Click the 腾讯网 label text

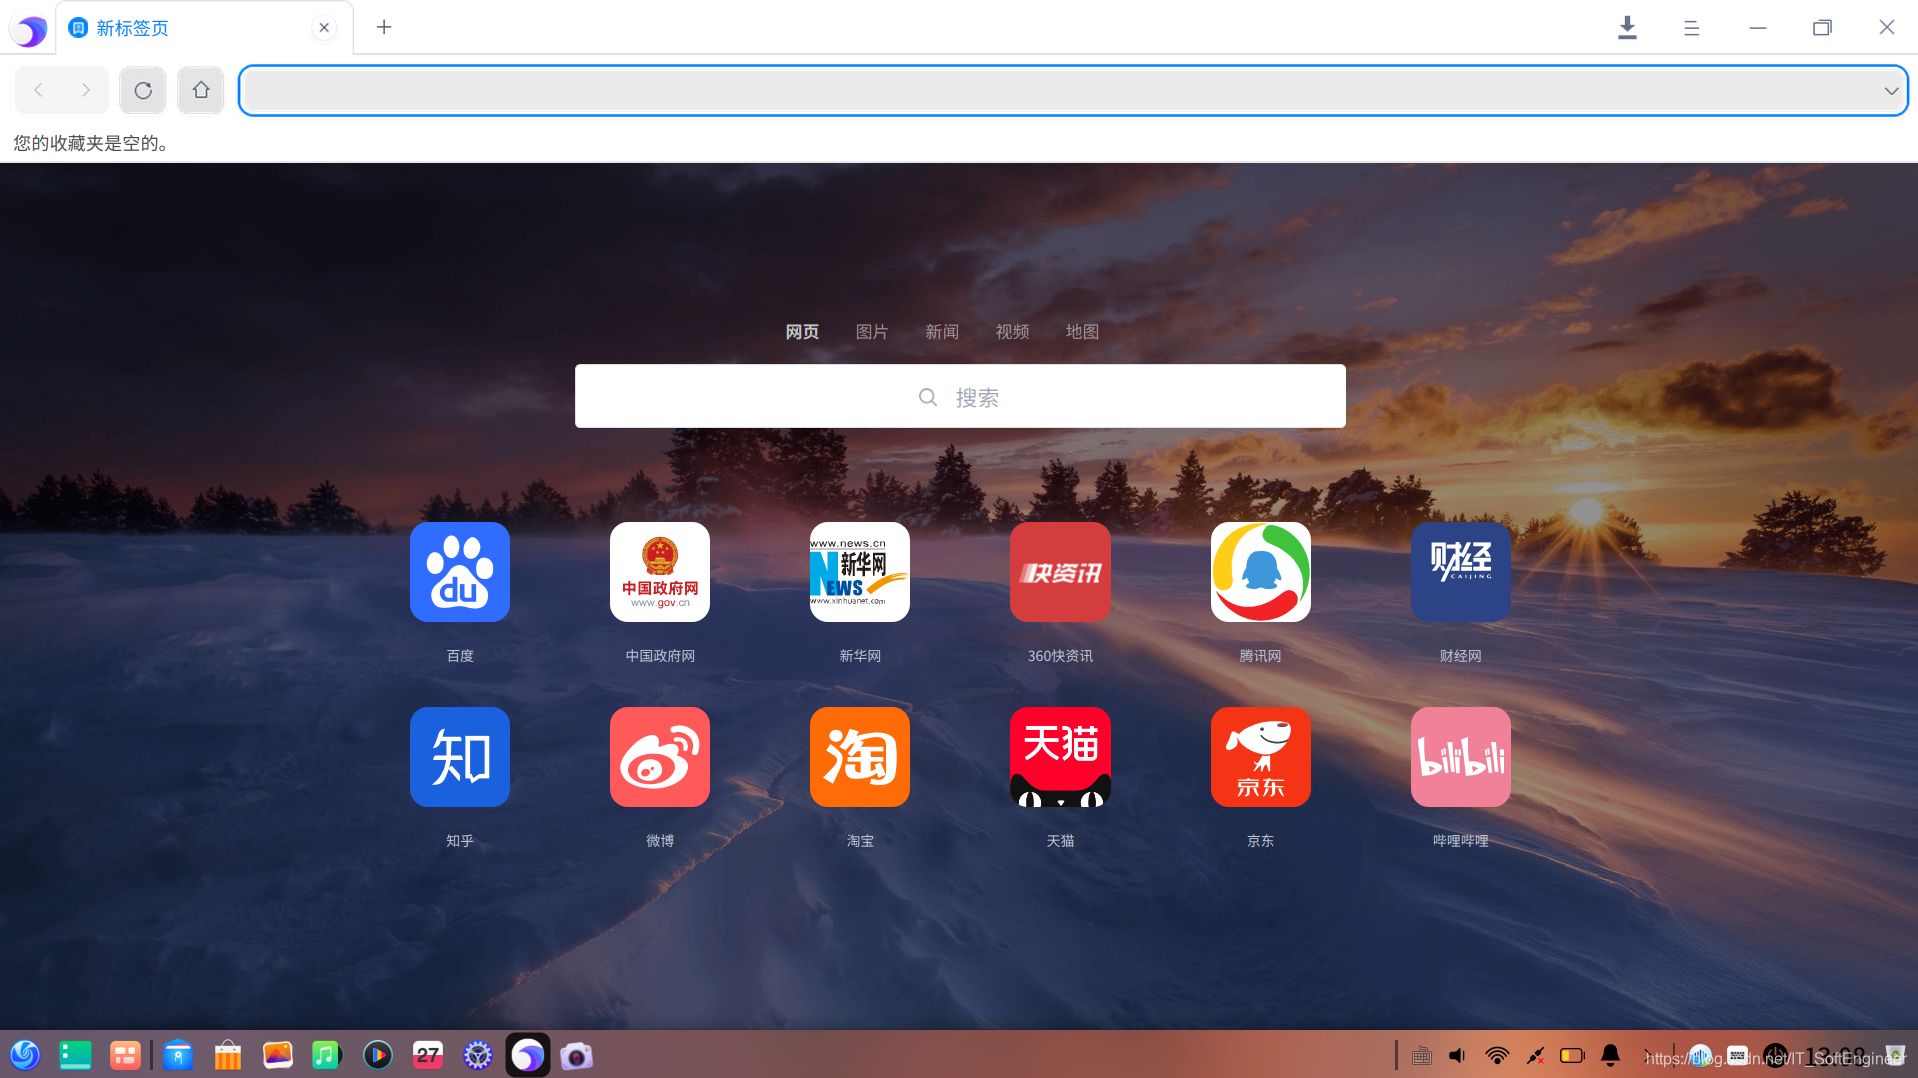point(1260,656)
